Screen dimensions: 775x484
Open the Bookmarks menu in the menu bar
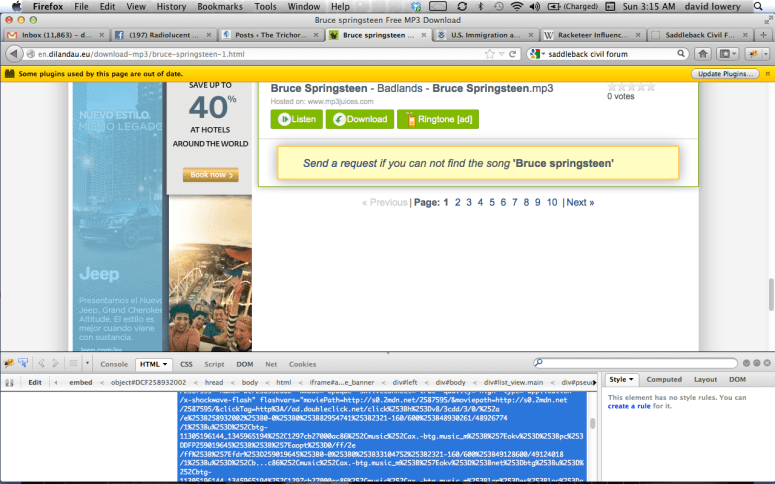(220, 6)
